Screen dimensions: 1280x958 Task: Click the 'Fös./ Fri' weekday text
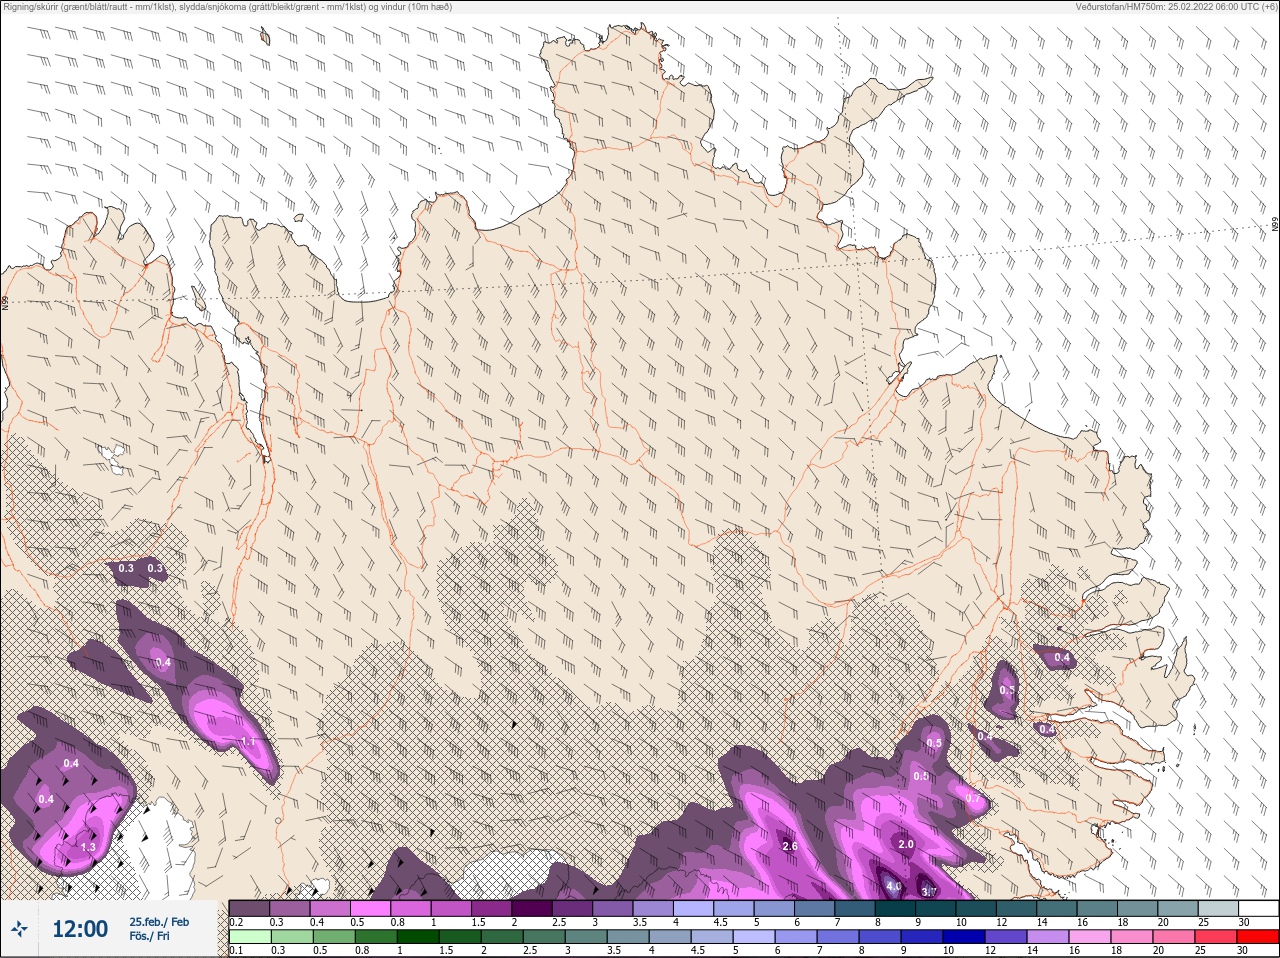click(x=149, y=937)
